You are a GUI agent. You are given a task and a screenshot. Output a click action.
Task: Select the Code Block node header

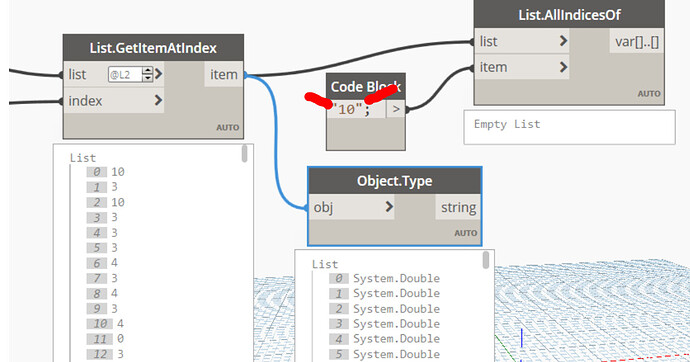366,87
